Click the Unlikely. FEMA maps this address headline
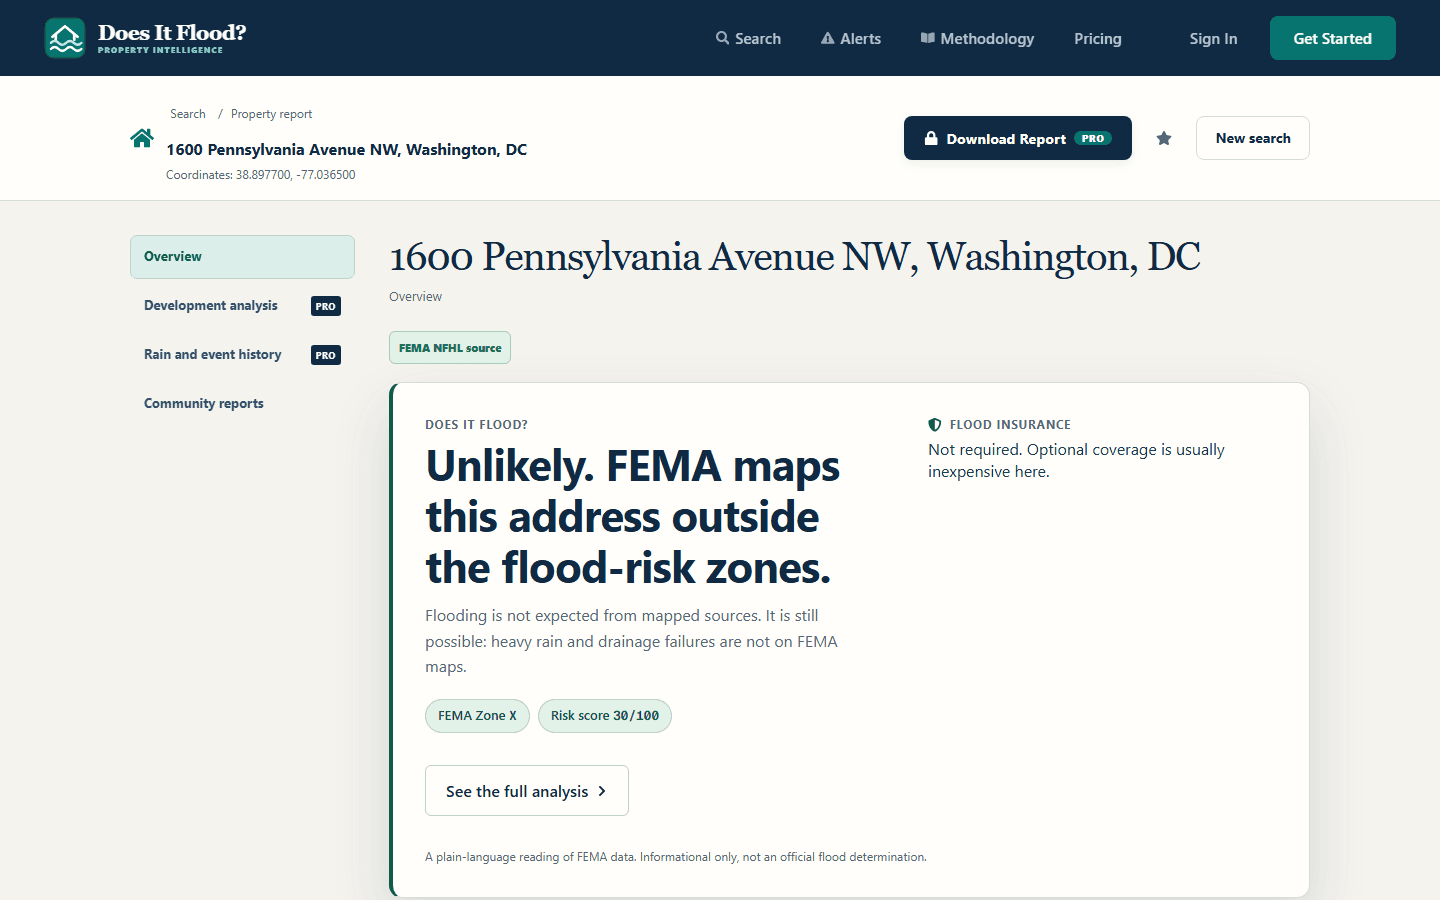The height and width of the screenshot is (900, 1440). (633, 517)
